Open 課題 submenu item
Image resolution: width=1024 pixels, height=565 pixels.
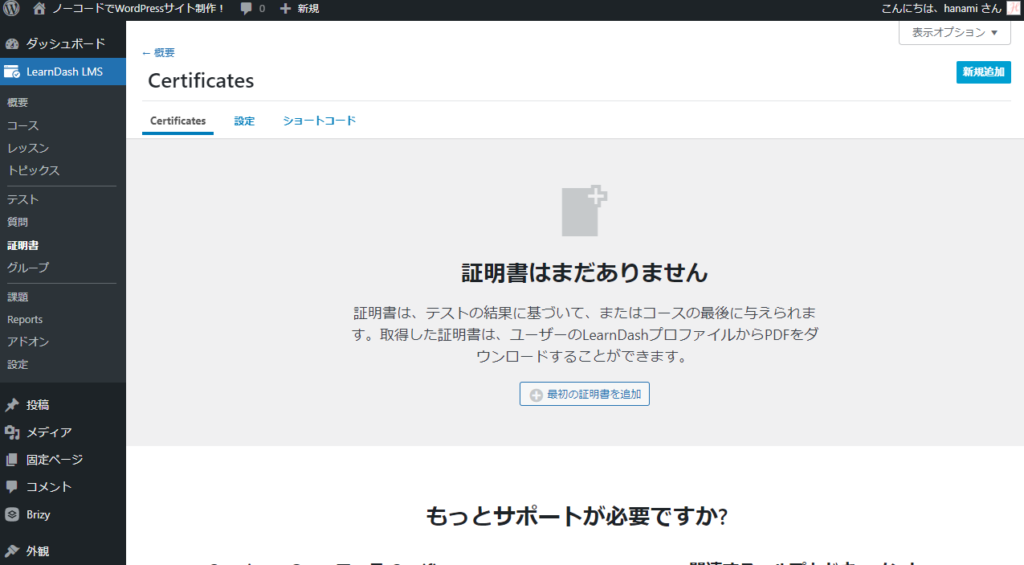tap(18, 297)
